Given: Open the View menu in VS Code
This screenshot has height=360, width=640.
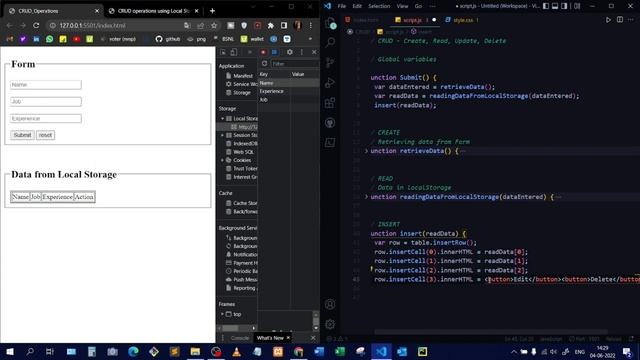Looking at the screenshot, I should coord(402,6).
